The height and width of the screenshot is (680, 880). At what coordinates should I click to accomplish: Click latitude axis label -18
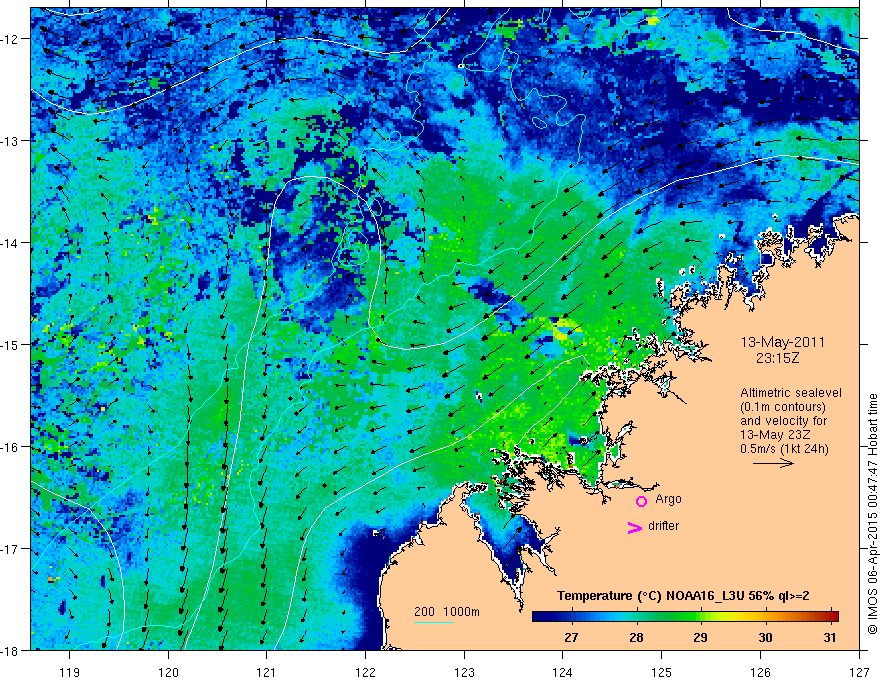coord(9,650)
